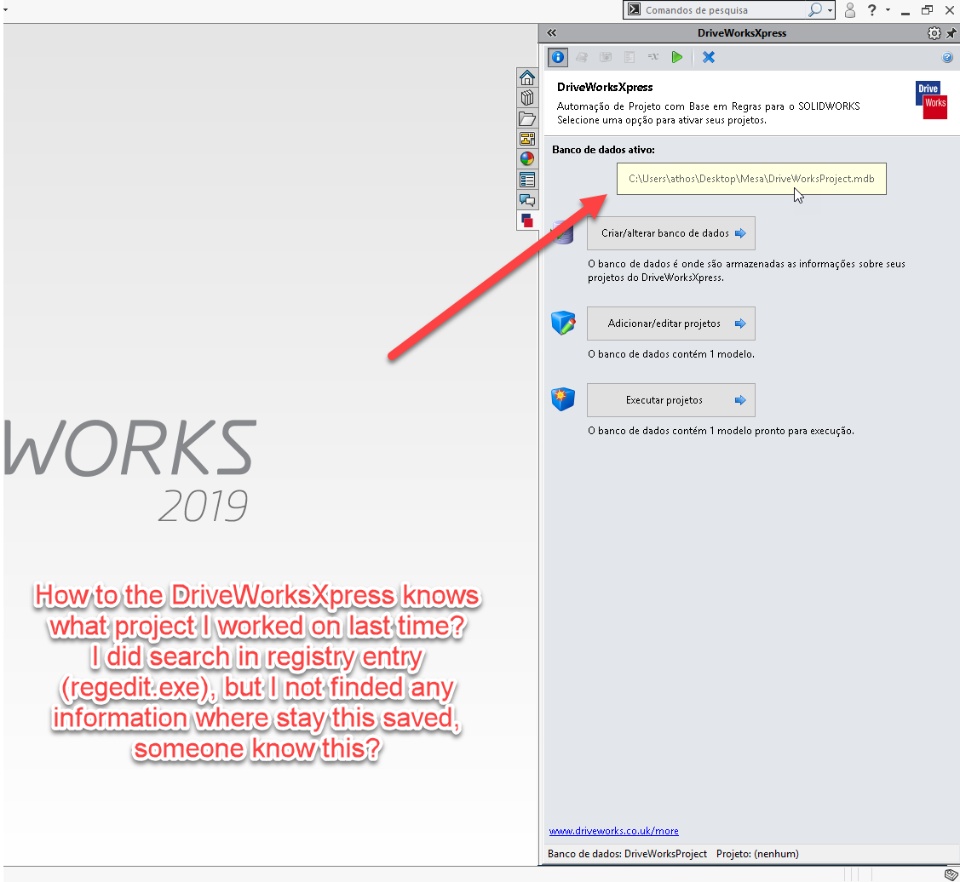Screen dimensions: 960x882
Task: Click the greyed-out rules '=x' toolbar icon
Action: point(653,57)
